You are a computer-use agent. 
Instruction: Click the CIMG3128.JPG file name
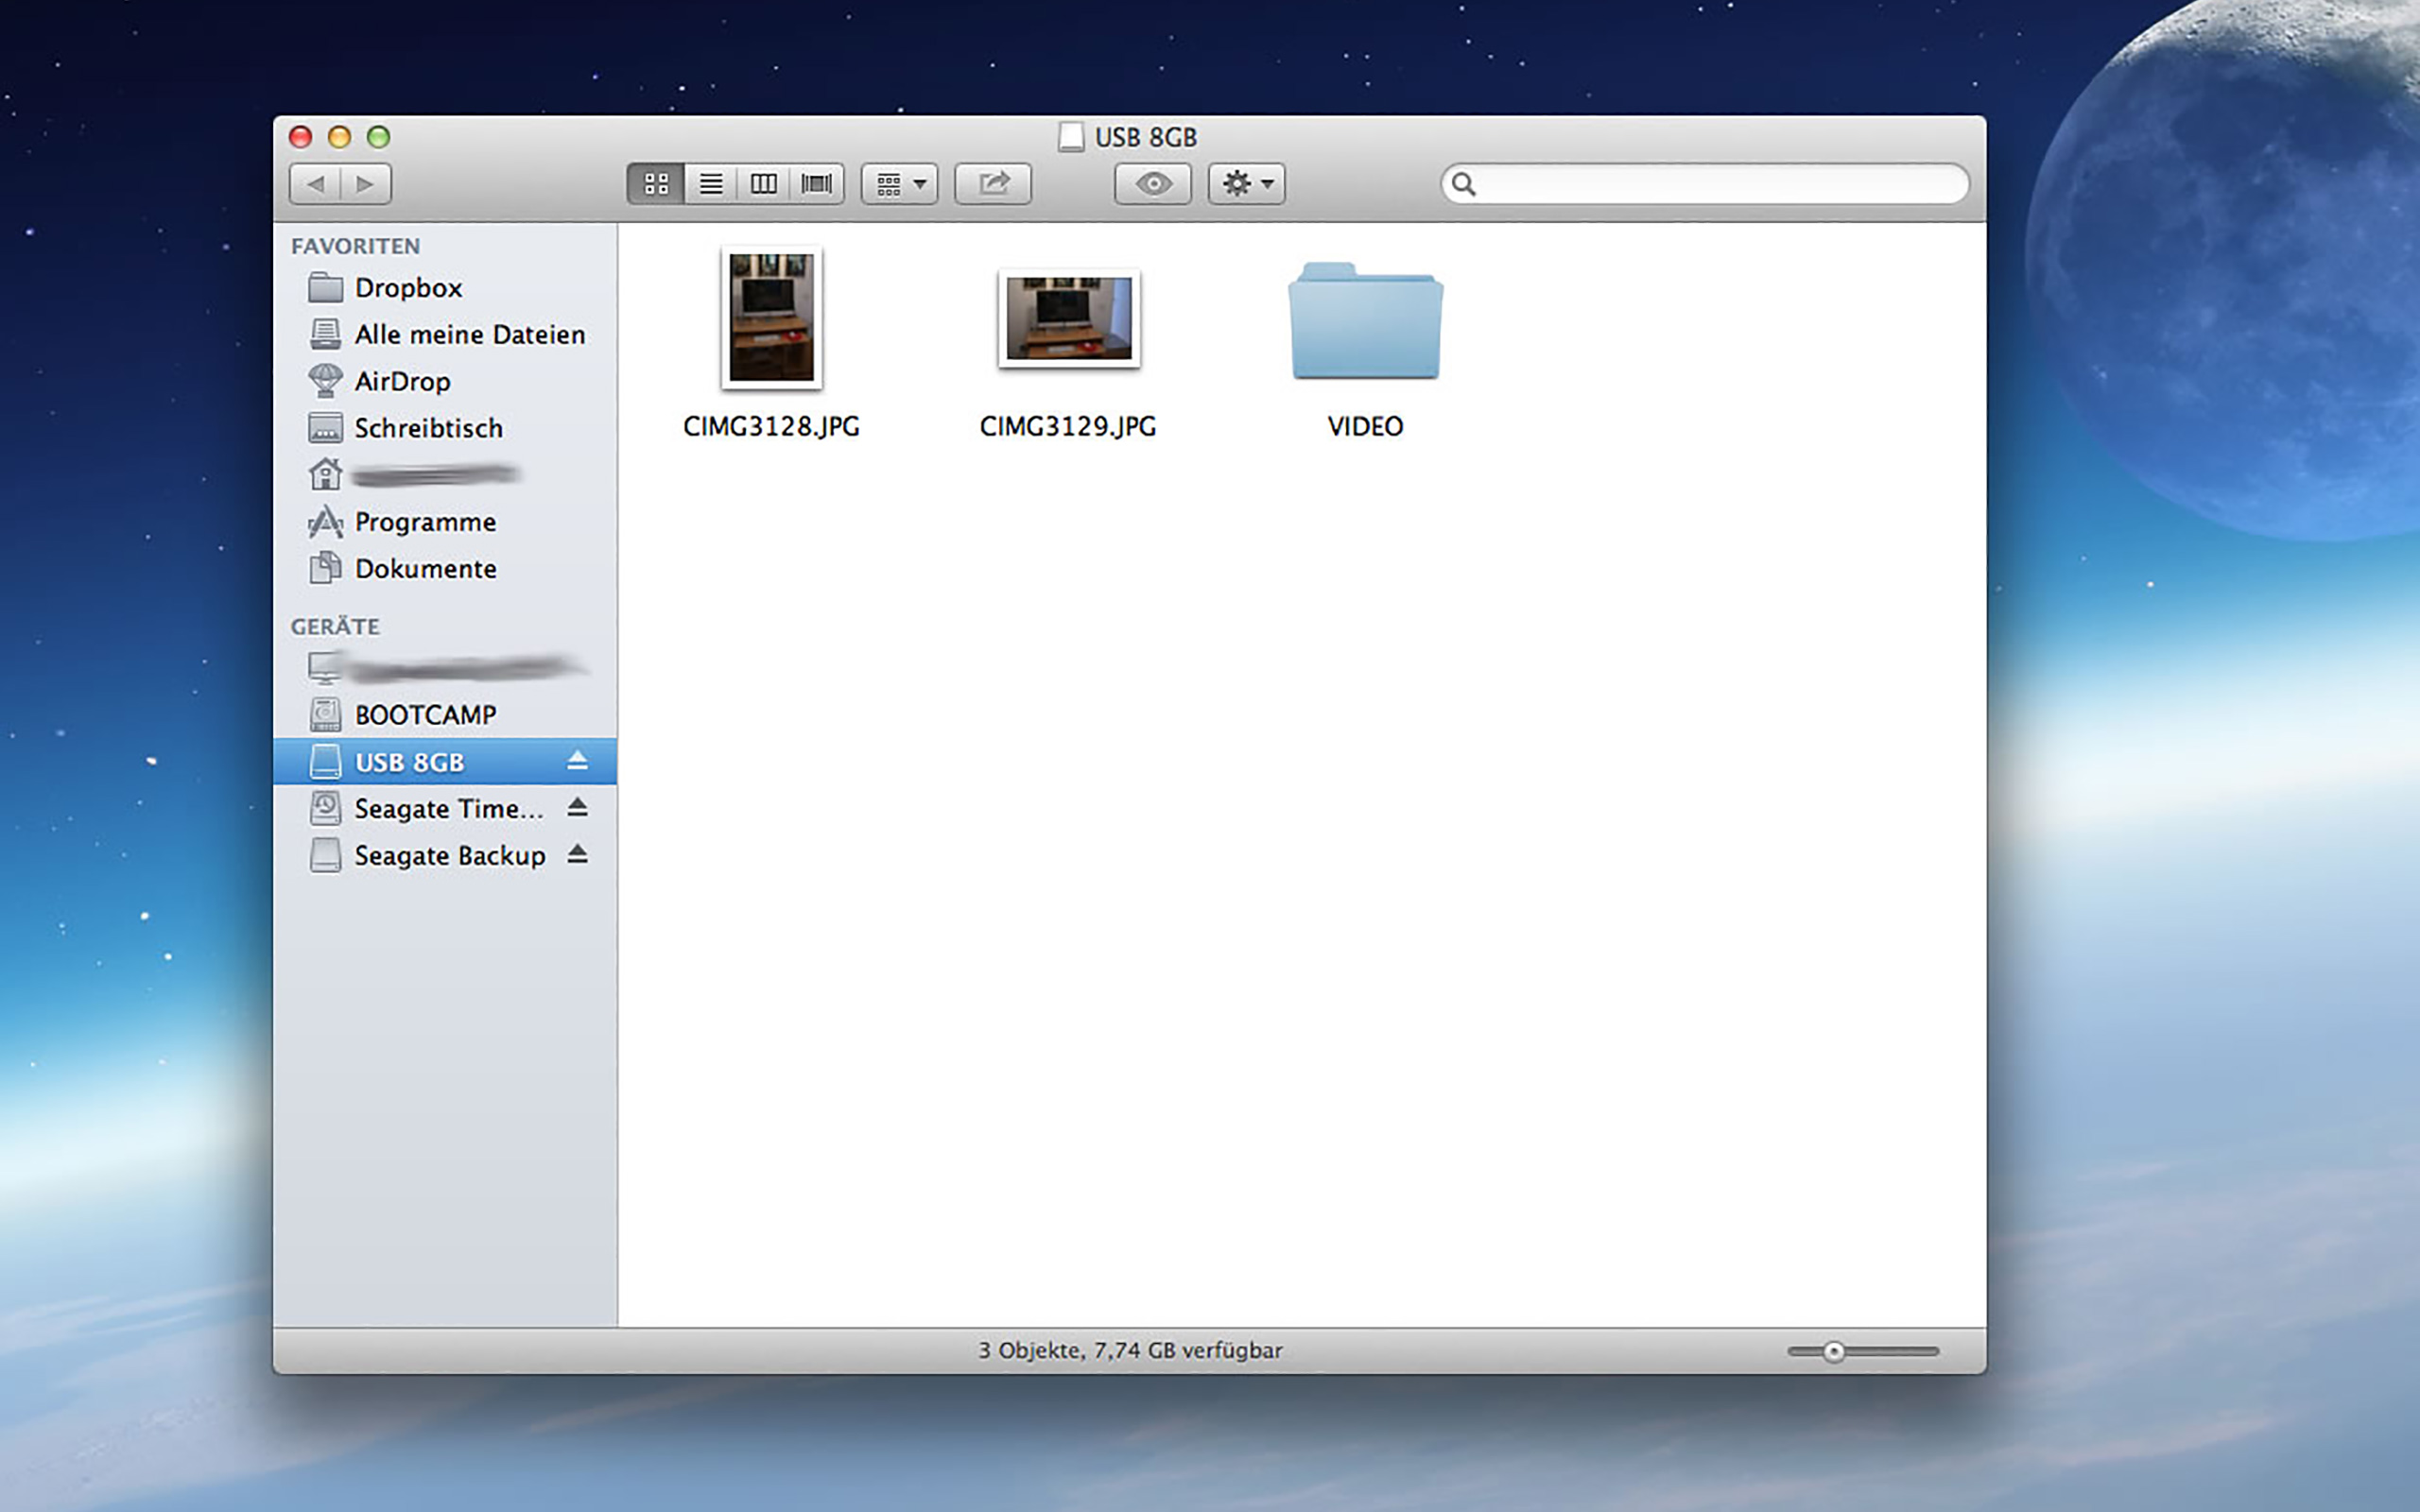coord(772,427)
